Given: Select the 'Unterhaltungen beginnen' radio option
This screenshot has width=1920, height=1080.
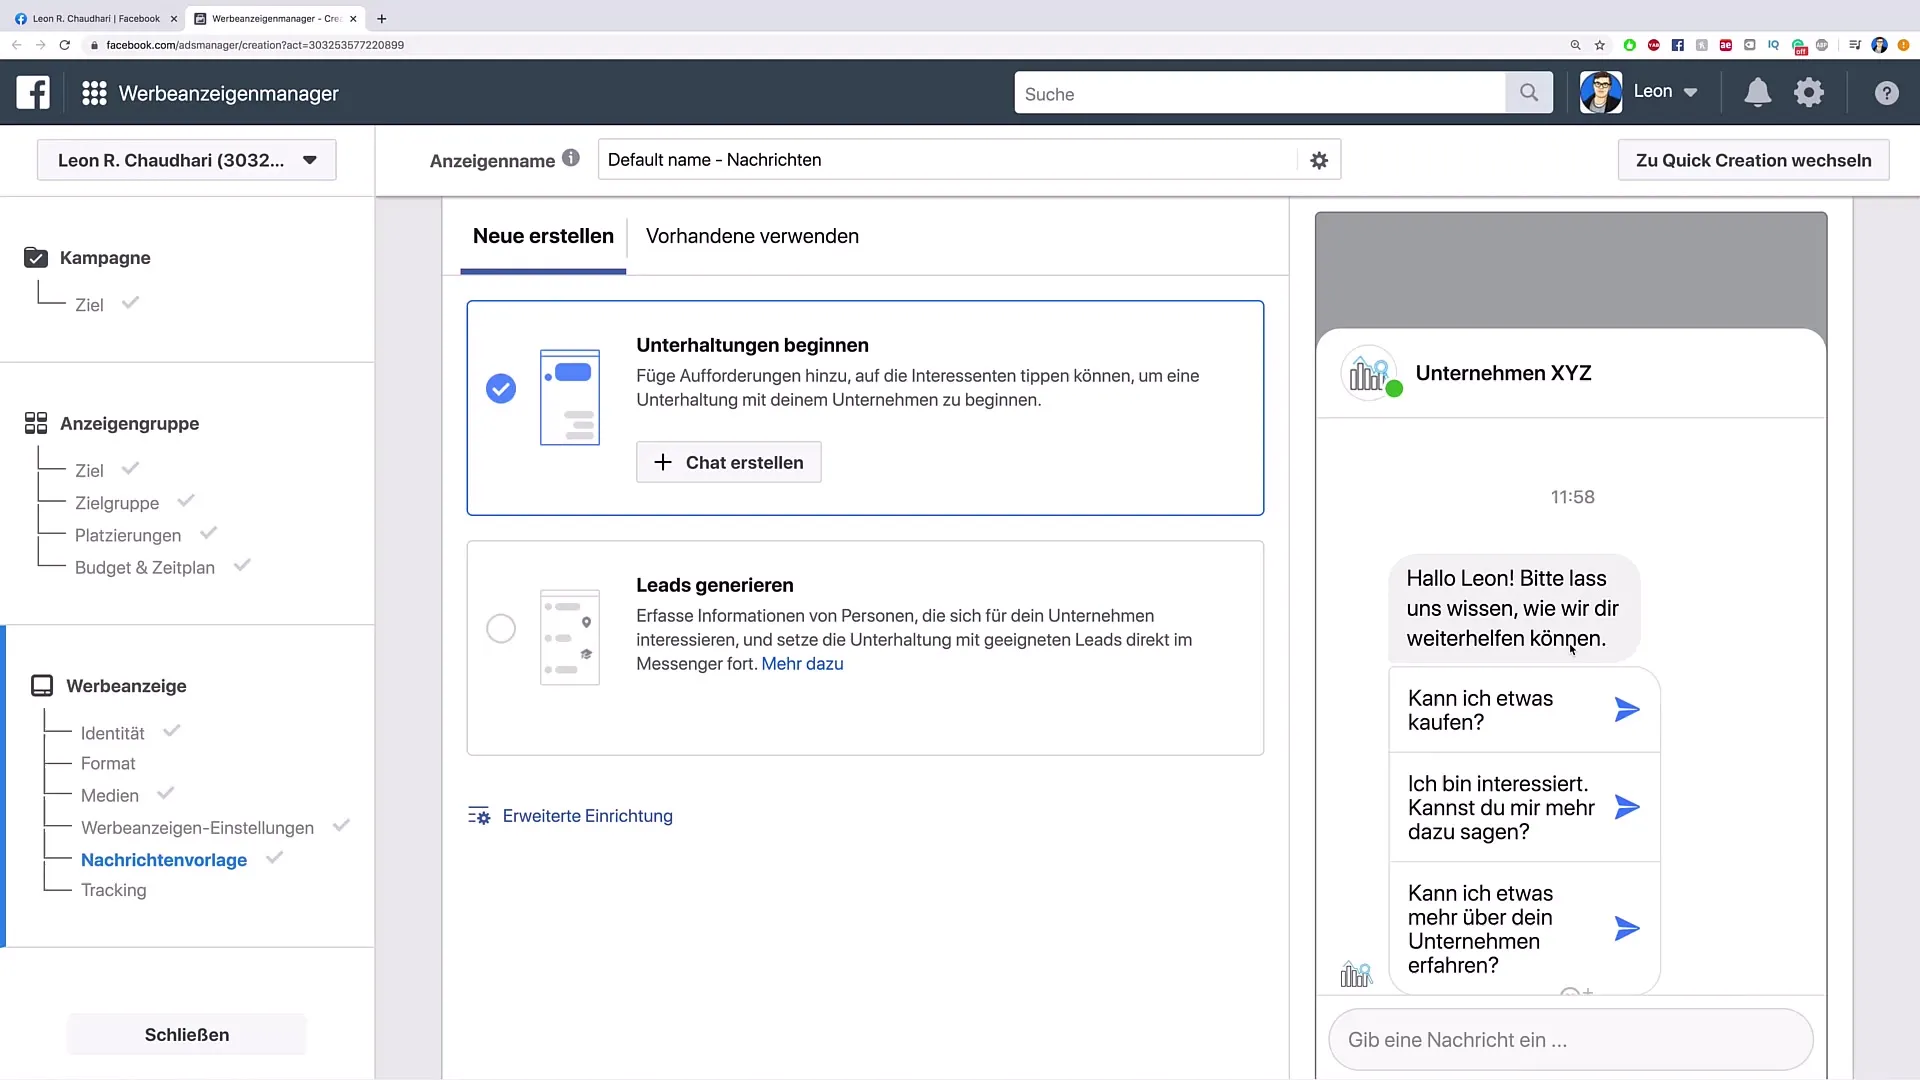Looking at the screenshot, I should tap(501, 389).
